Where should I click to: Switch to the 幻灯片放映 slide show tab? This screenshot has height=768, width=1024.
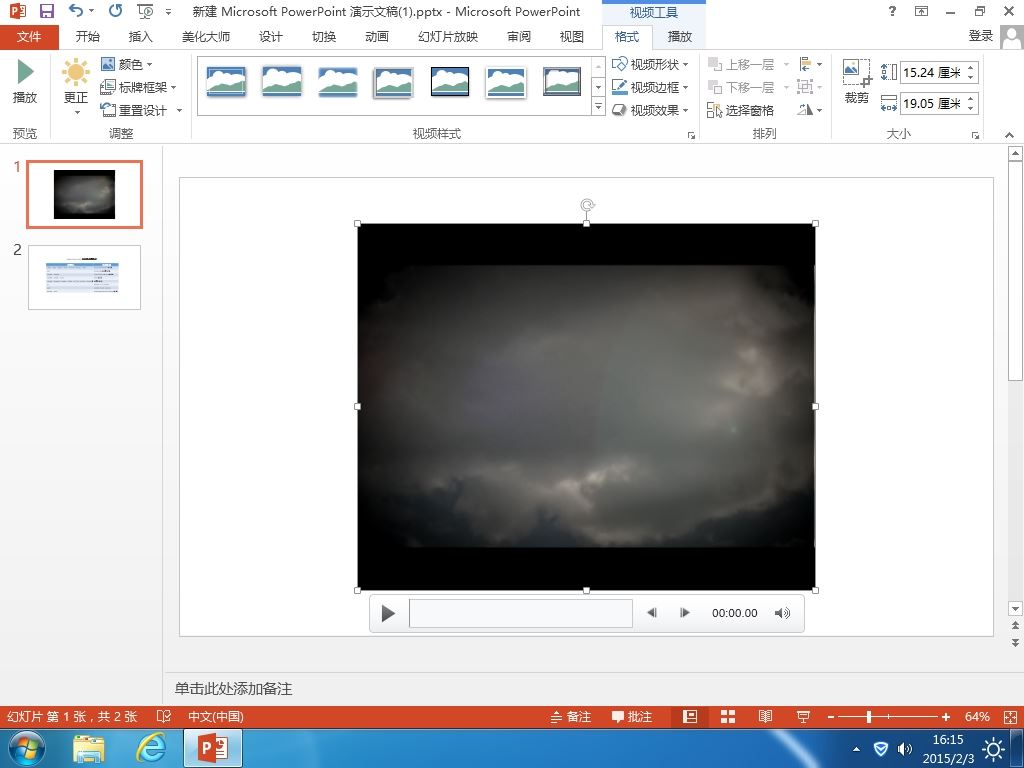coord(448,37)
